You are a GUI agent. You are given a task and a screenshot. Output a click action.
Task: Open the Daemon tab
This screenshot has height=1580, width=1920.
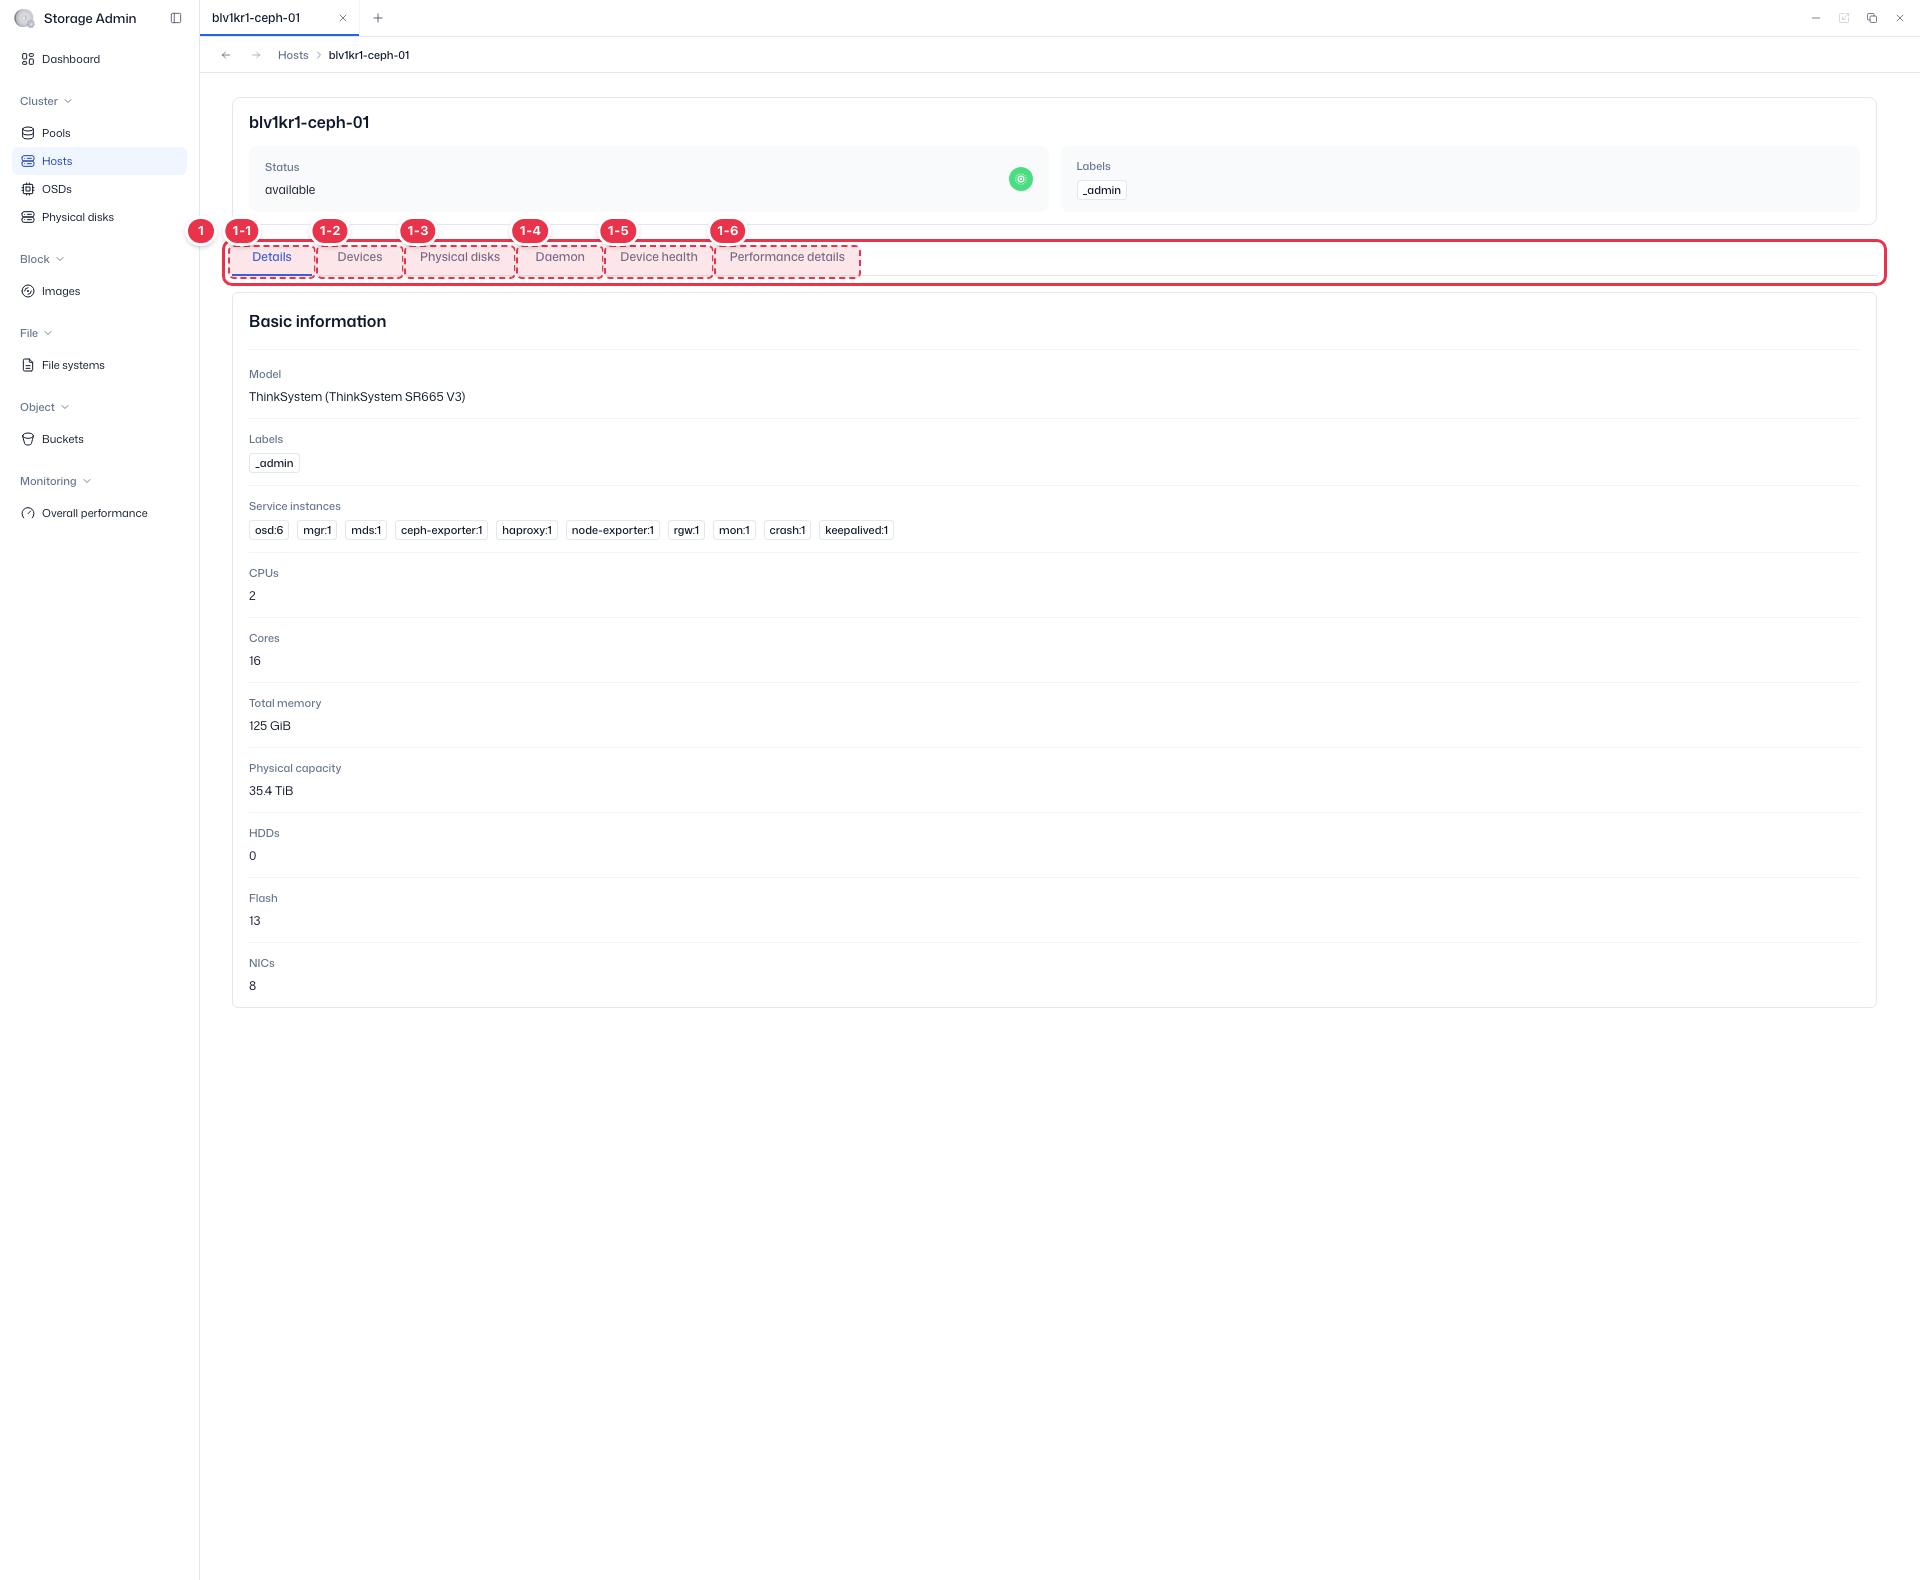point(560,258)
